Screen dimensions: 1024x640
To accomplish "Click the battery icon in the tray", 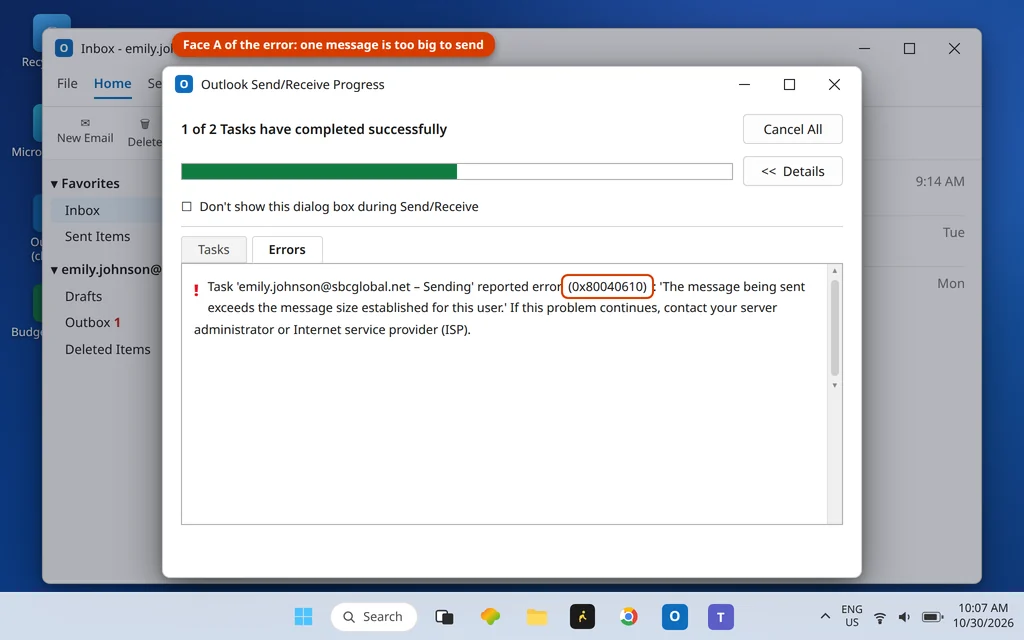I will point(932,617).
